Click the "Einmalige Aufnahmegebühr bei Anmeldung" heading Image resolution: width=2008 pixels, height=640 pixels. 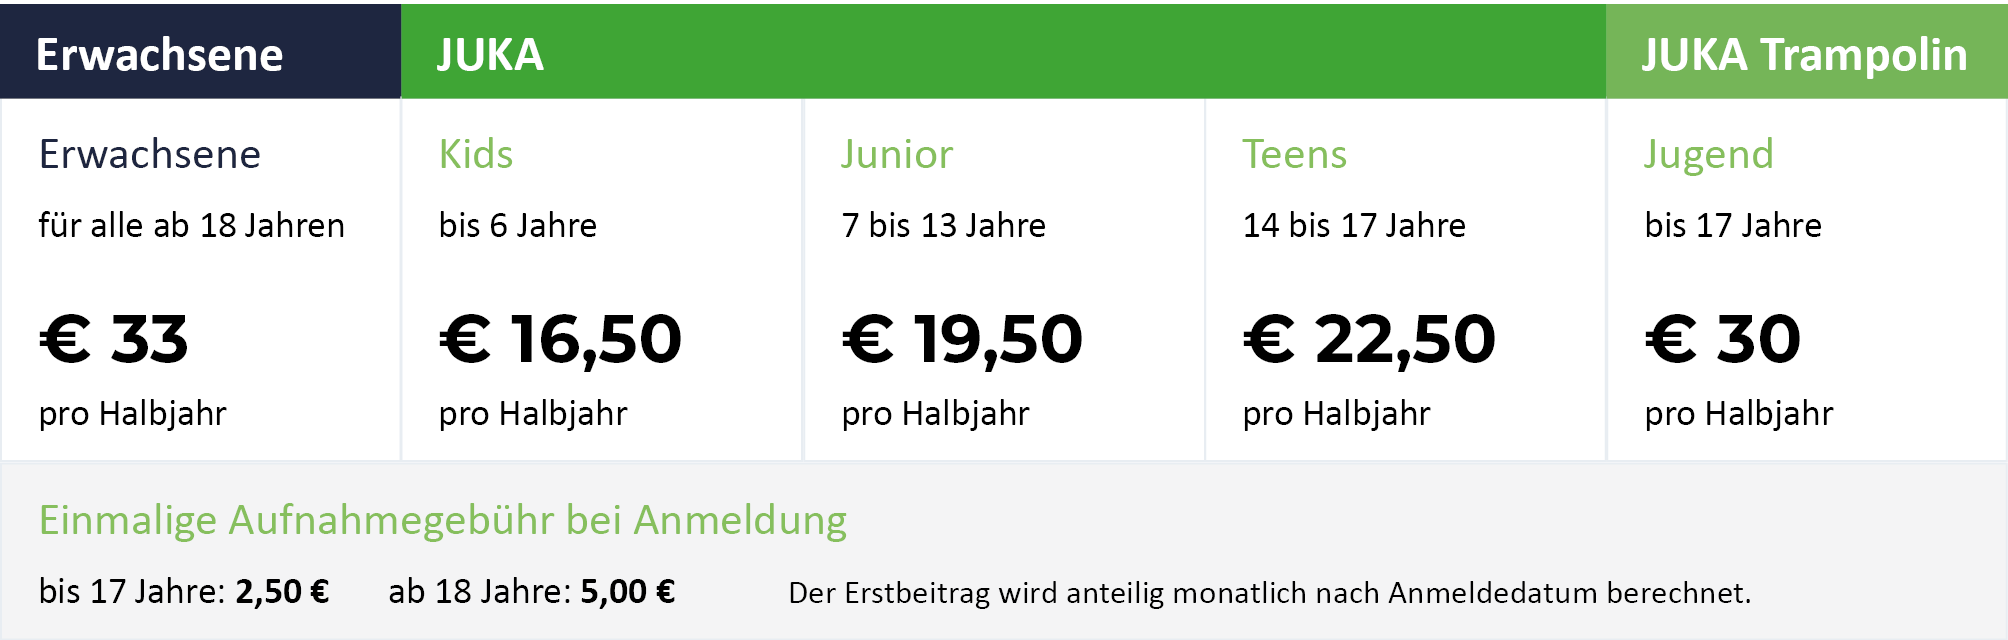tap(442, 521)
